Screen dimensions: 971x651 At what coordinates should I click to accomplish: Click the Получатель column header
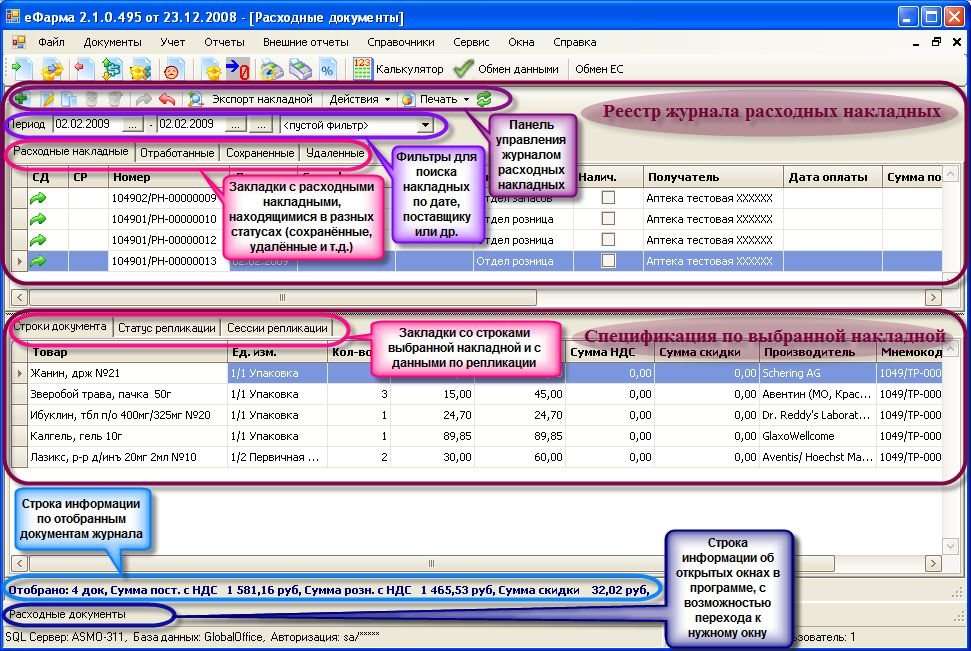pos(713,178)
